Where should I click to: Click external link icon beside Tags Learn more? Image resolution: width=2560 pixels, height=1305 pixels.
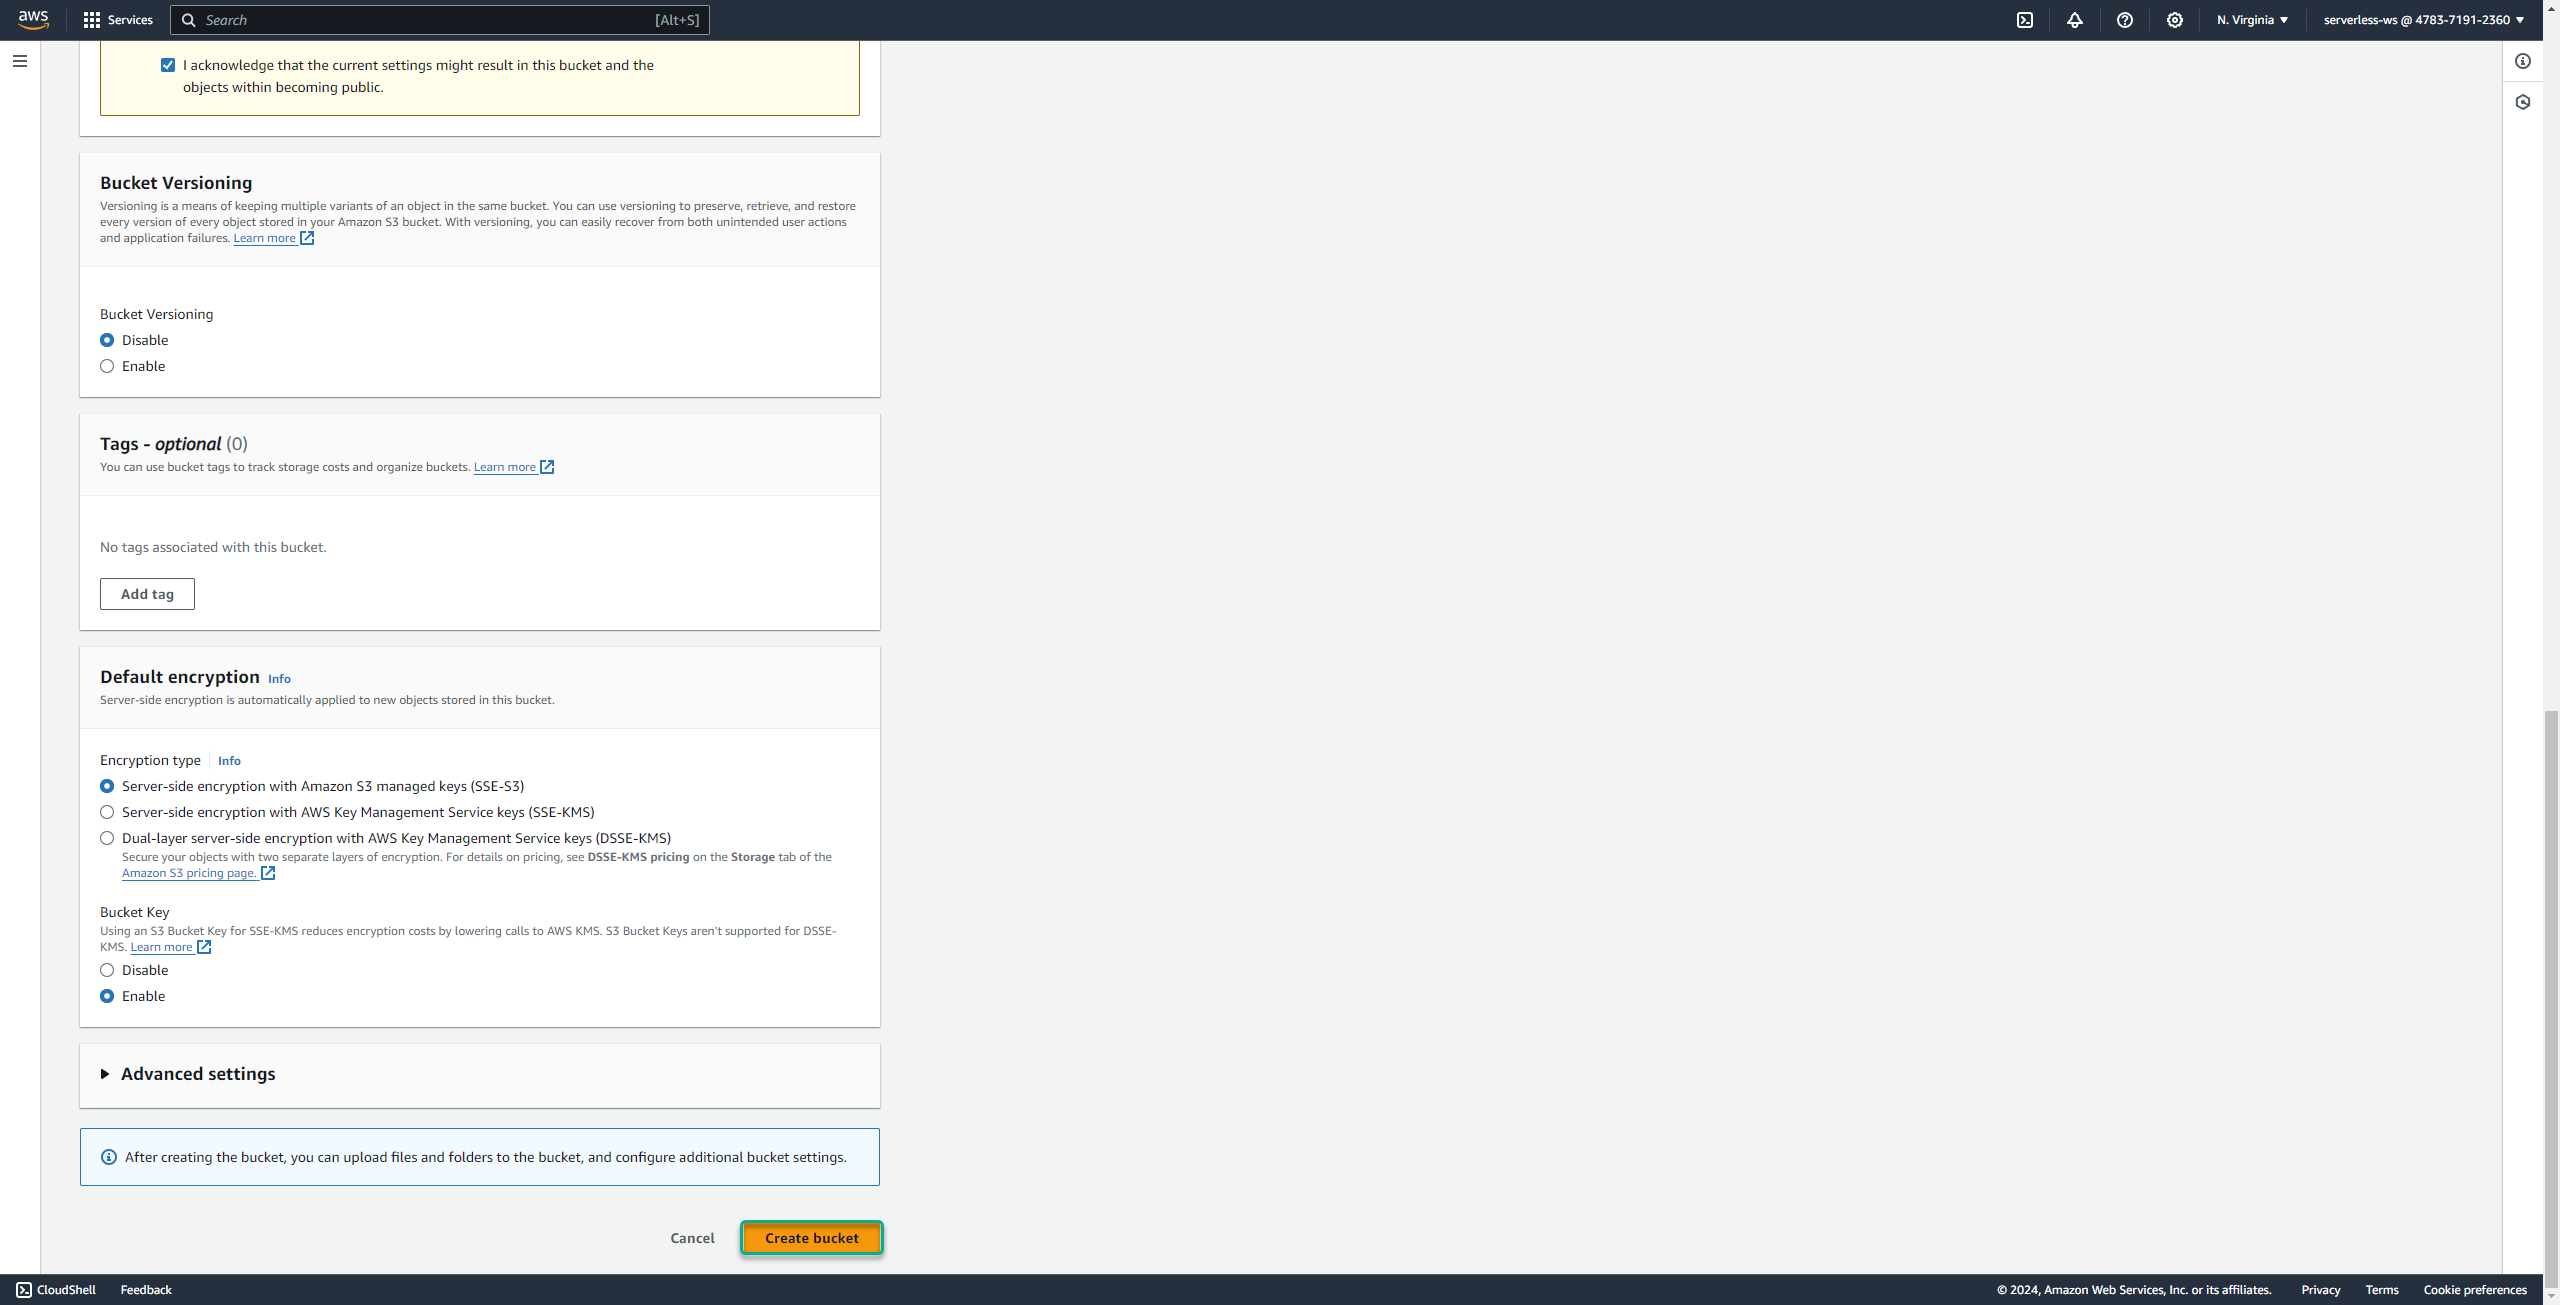coord(547,467)
